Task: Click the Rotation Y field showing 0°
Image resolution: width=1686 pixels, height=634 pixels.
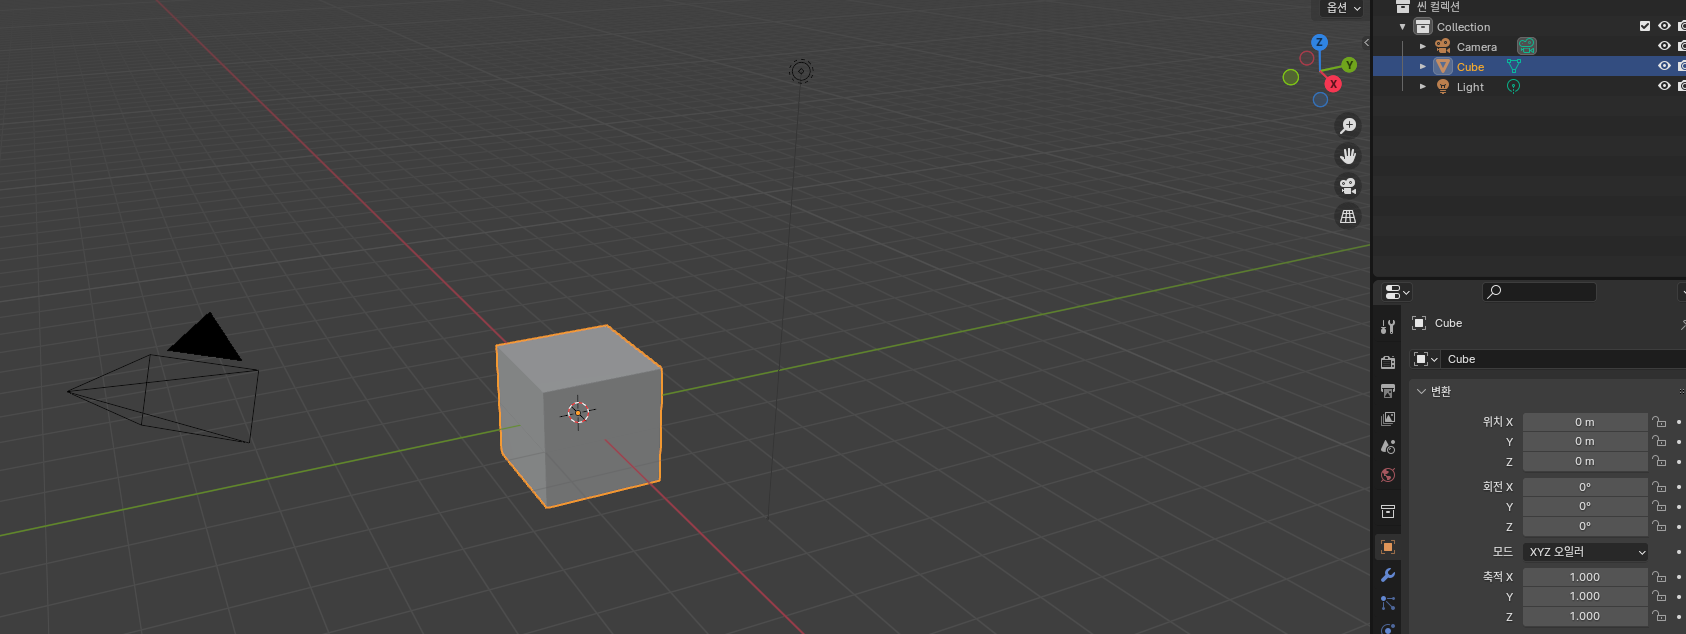Action: tap(1585, 506)
